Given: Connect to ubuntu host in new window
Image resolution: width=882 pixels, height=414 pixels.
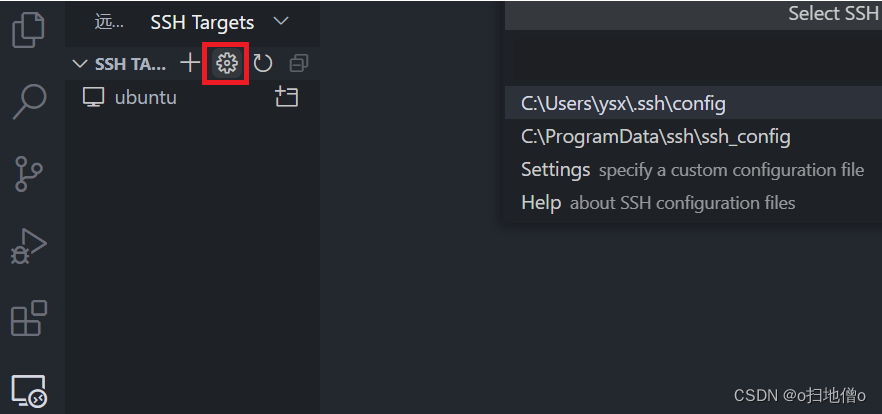Looking at the screenshot, I should [x=287, y=97].
